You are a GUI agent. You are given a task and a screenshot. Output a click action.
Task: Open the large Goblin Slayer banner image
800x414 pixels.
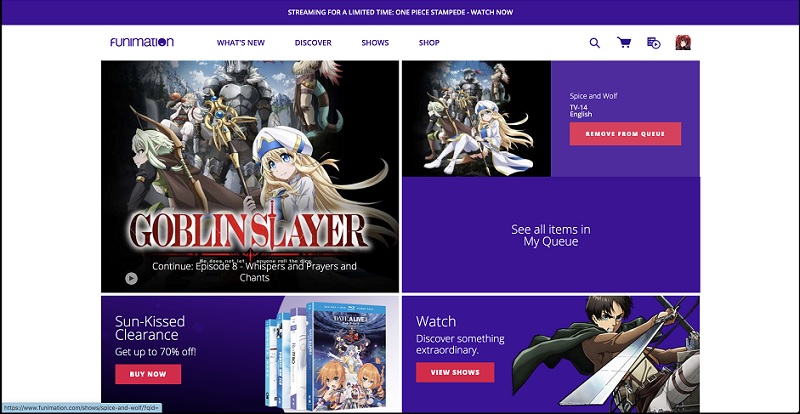(250, 176)
